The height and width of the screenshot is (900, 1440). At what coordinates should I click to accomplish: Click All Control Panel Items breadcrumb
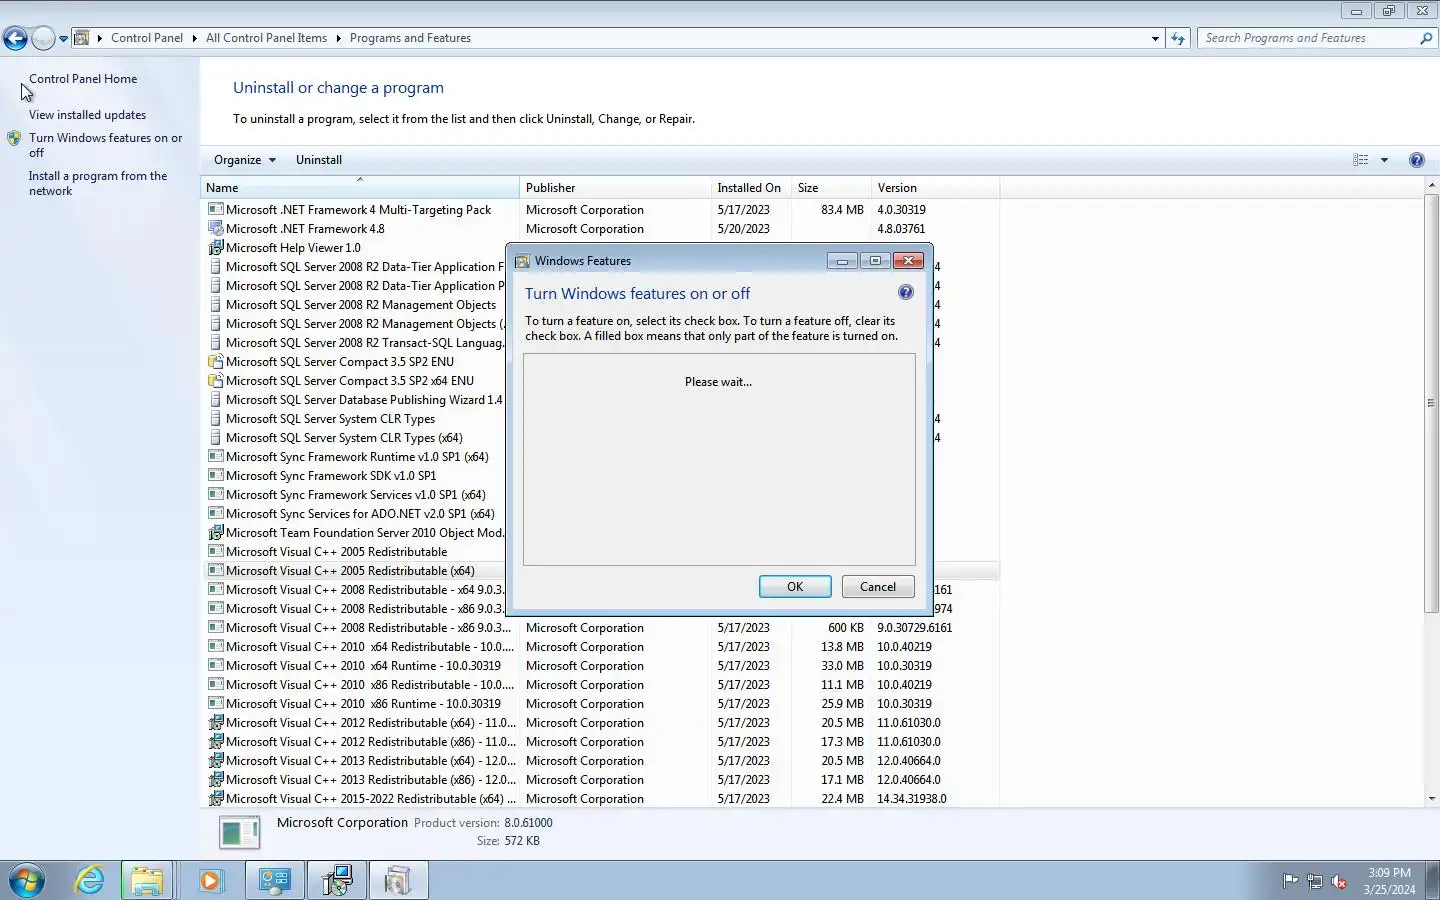coord(266,38)
